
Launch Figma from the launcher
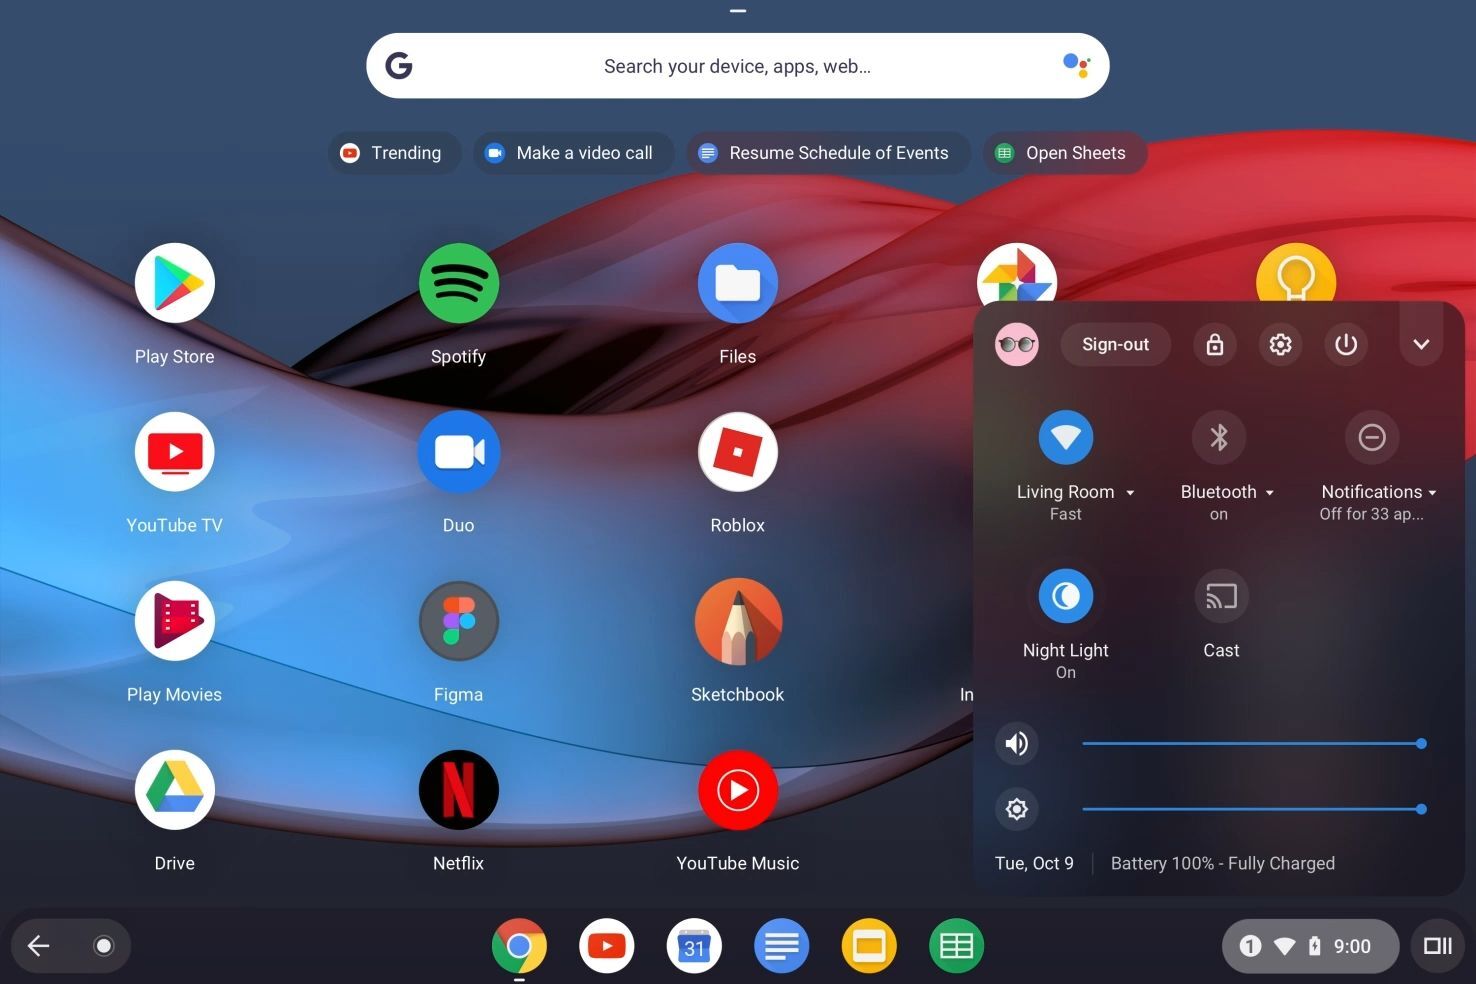click(458, 621)
